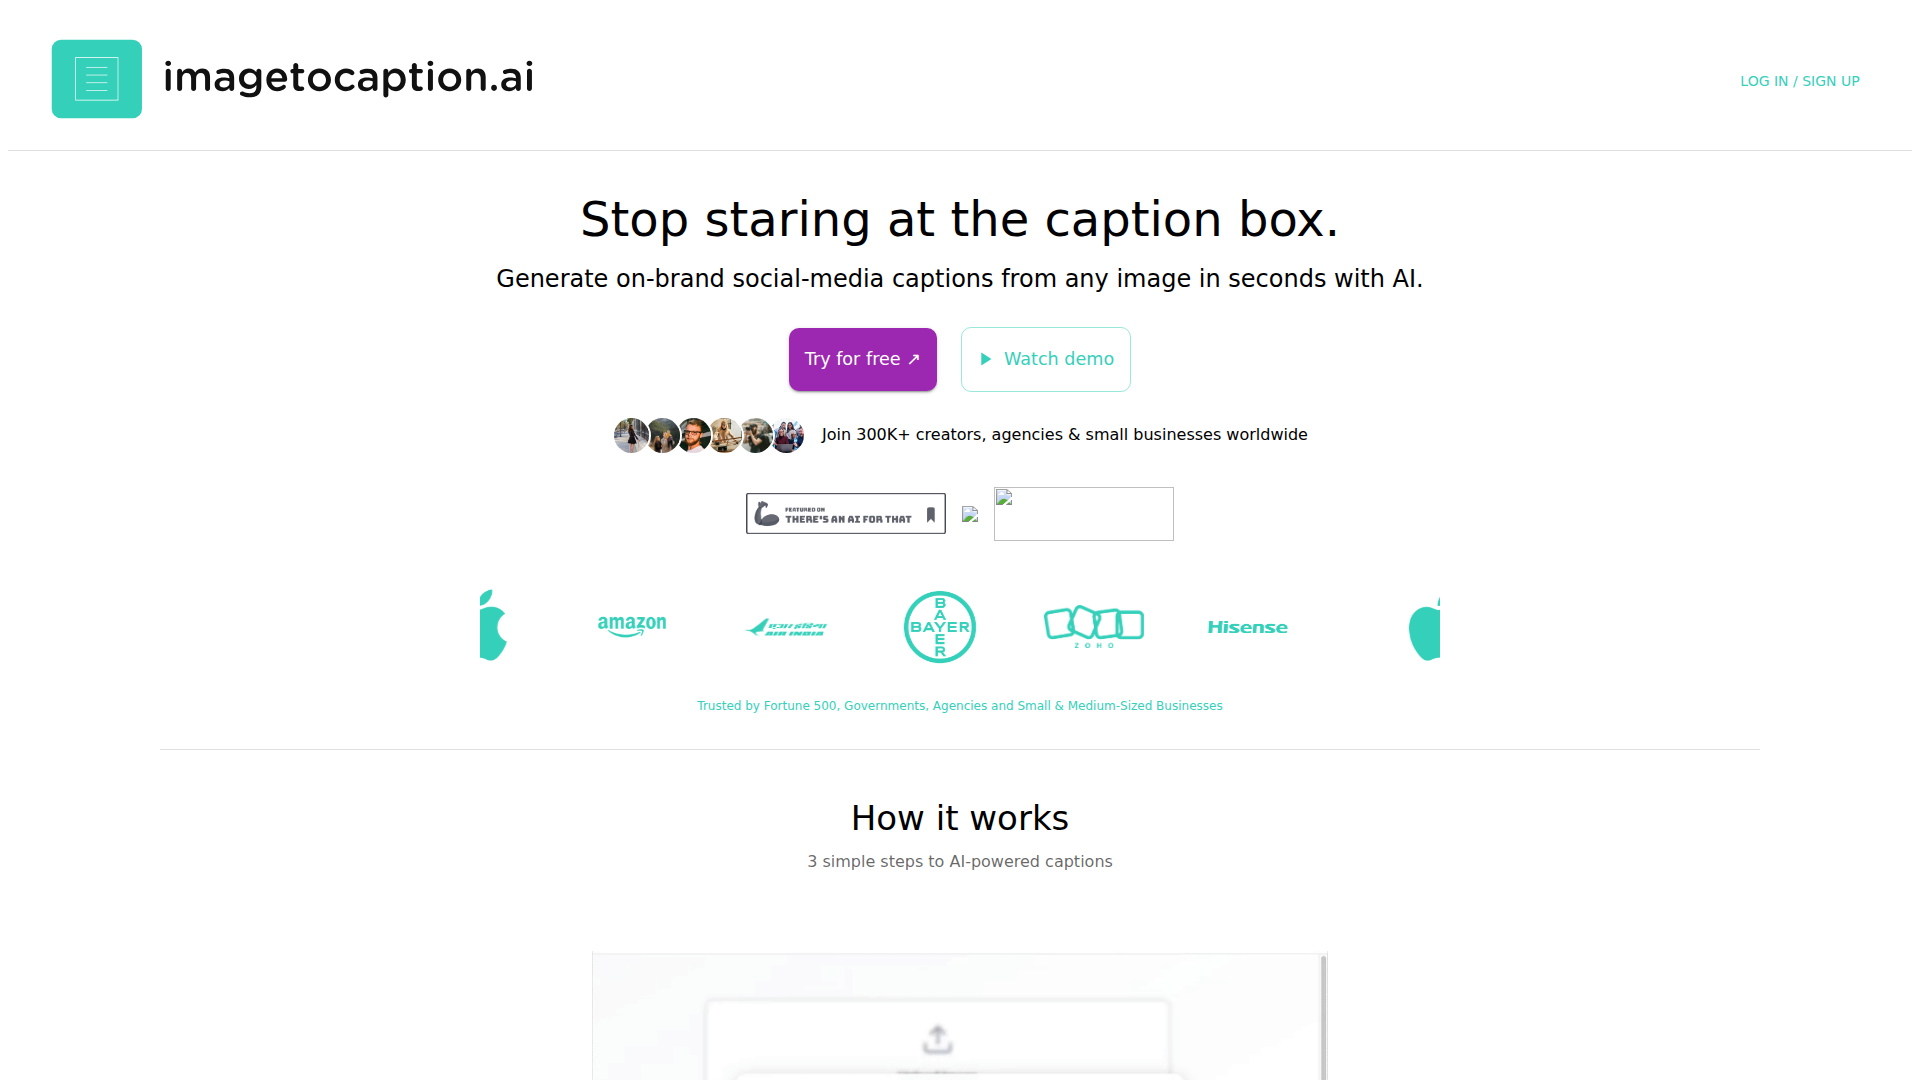This screenshot has height=1080, width=1920.
Task: Click the last creator avatar photo
Action: 787,435
